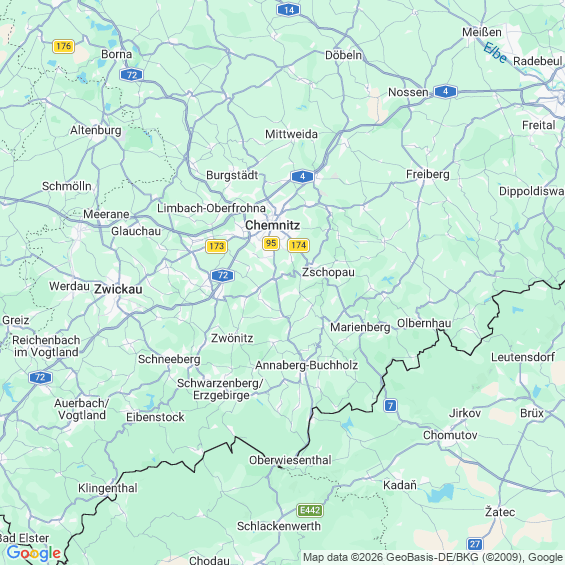The width and height of the screenshot is (565, 565).
Task: Click the A4 shield near Nossen
Action: tap(445, 92)
